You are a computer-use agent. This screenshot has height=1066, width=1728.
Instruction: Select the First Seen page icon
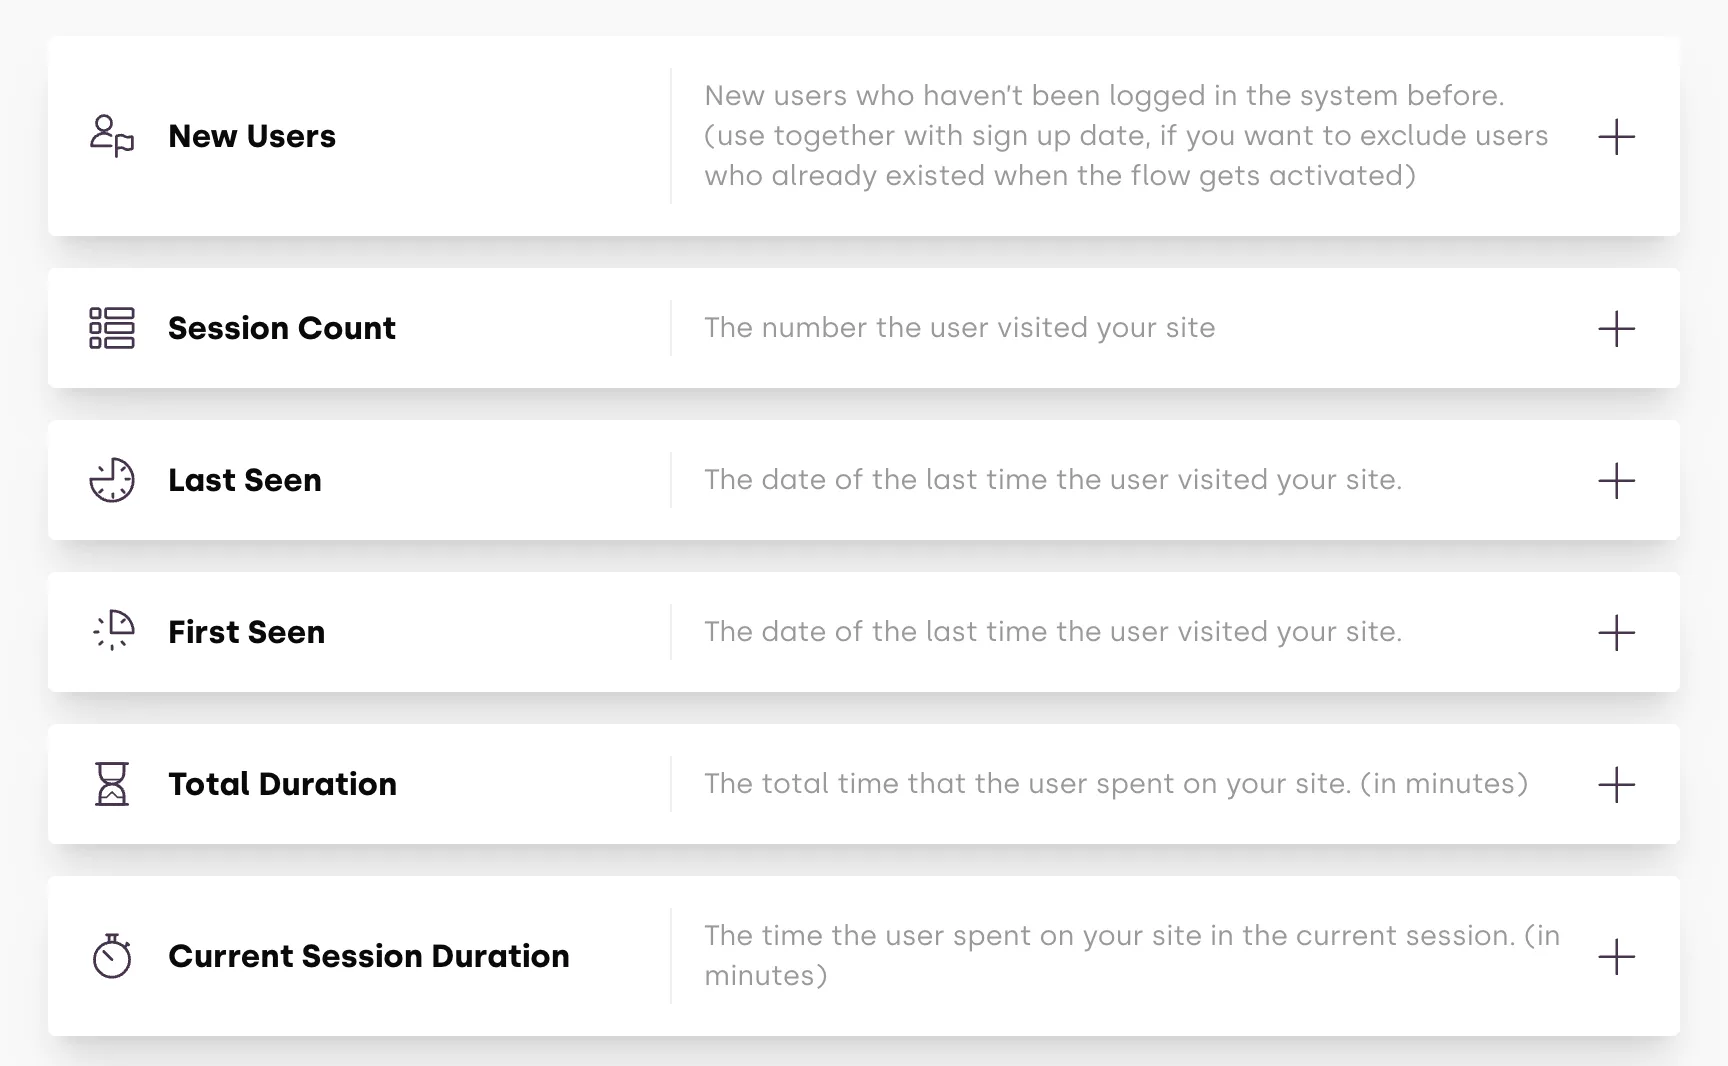coord(110,632)
